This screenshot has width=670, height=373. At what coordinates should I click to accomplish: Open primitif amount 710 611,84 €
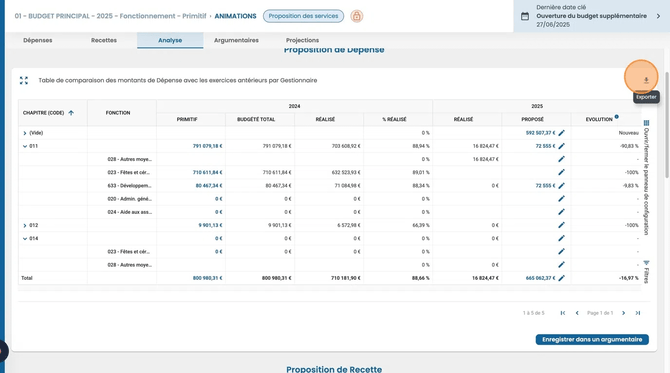[x=207, y=173]
